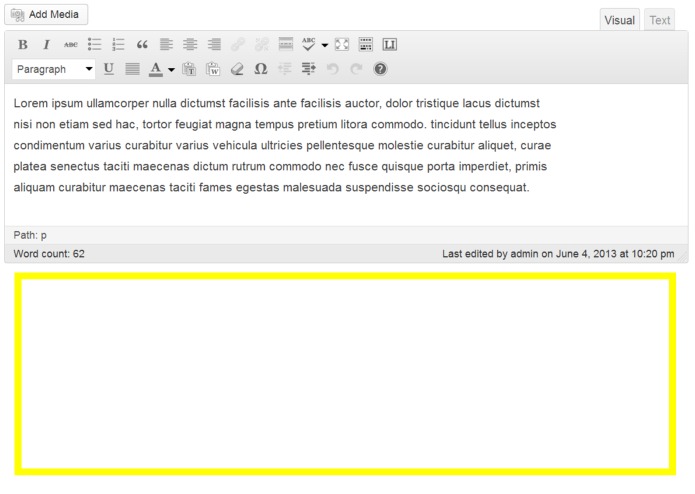Toggle italic formatting
695x494 pixels.
pyautogui.click(x=46, y=45)
